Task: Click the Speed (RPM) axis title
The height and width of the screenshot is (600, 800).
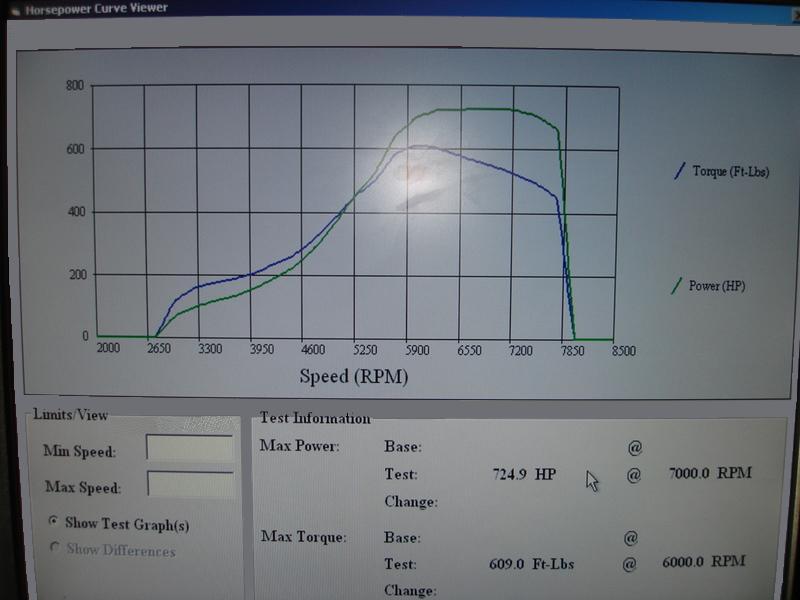Action: coord(354,377)
